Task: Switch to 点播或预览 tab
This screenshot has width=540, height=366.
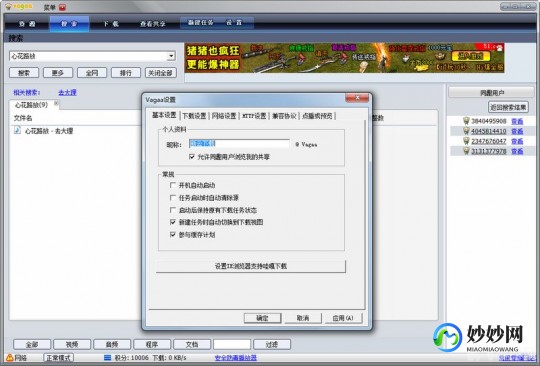Action: pyautogui.click(x=317, y=116)
